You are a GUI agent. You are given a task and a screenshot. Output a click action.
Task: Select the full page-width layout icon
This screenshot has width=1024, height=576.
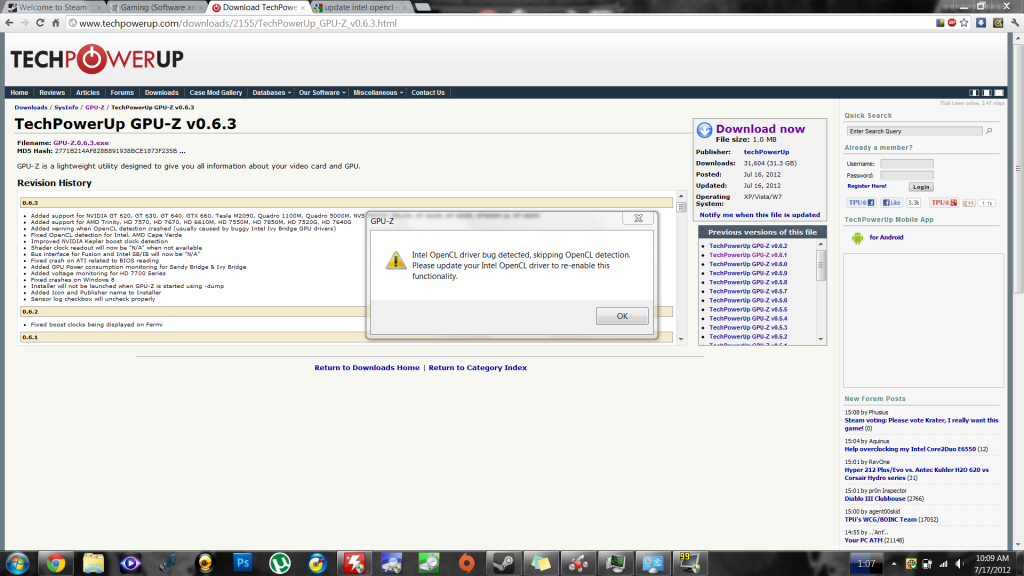pos(999,93)
